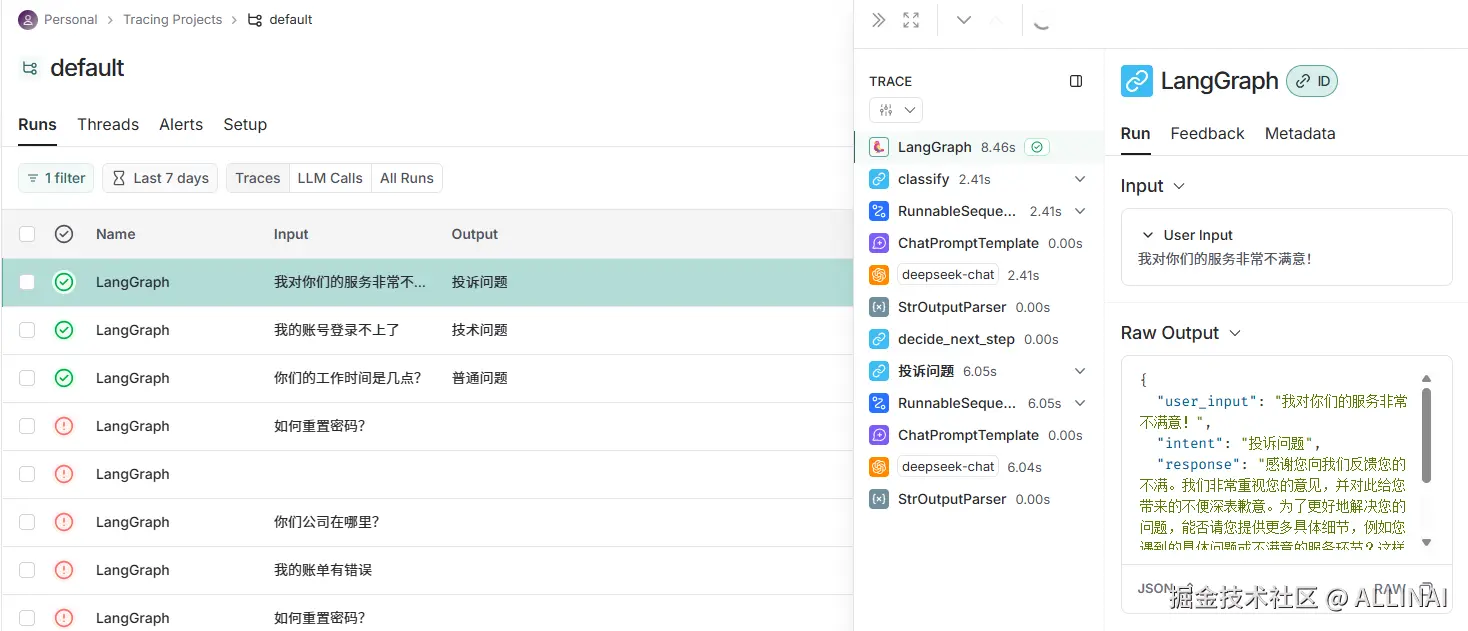Click red error icon for 我的账单有错误 run
This screenshot has width=1468, height=631.
[64, 570]
